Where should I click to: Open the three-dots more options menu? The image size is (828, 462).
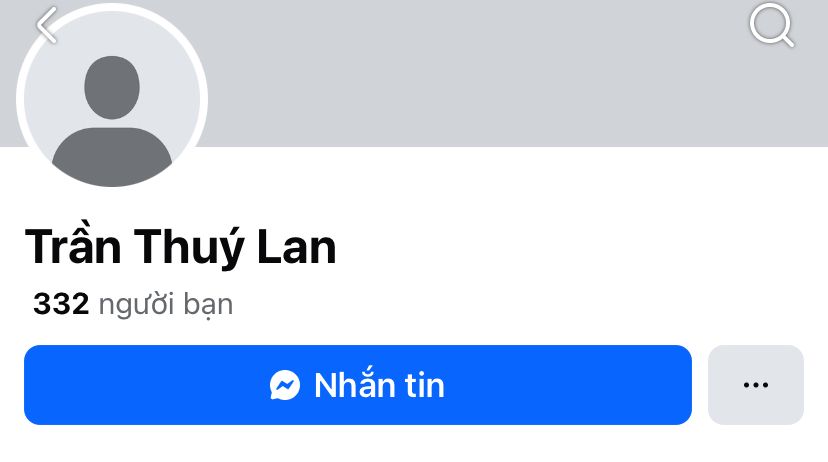coord(756,385)
